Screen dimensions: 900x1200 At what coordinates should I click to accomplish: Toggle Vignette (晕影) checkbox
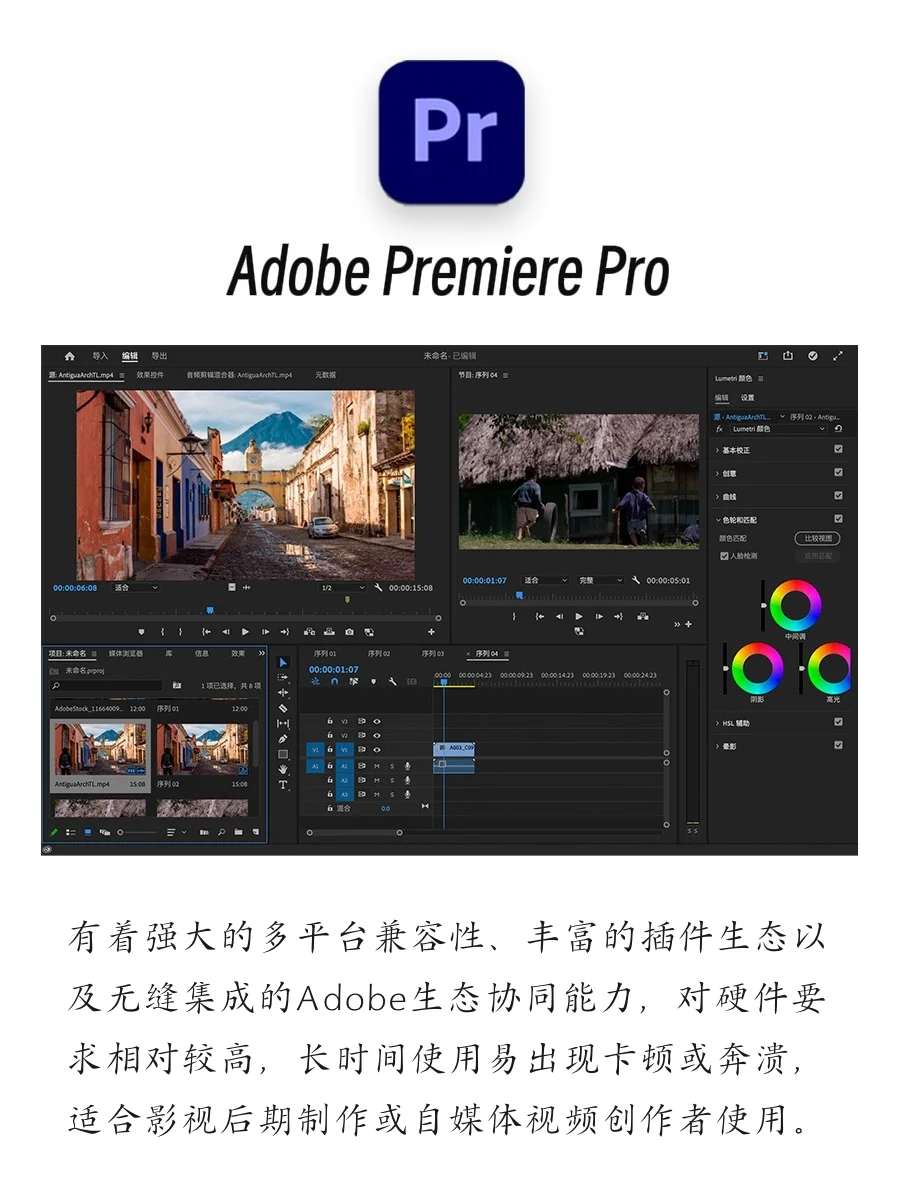(838, 745)
